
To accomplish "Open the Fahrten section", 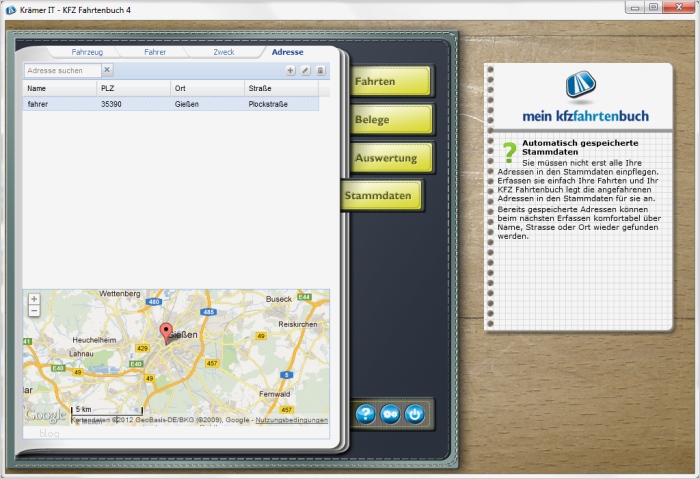I will point(391,81).
